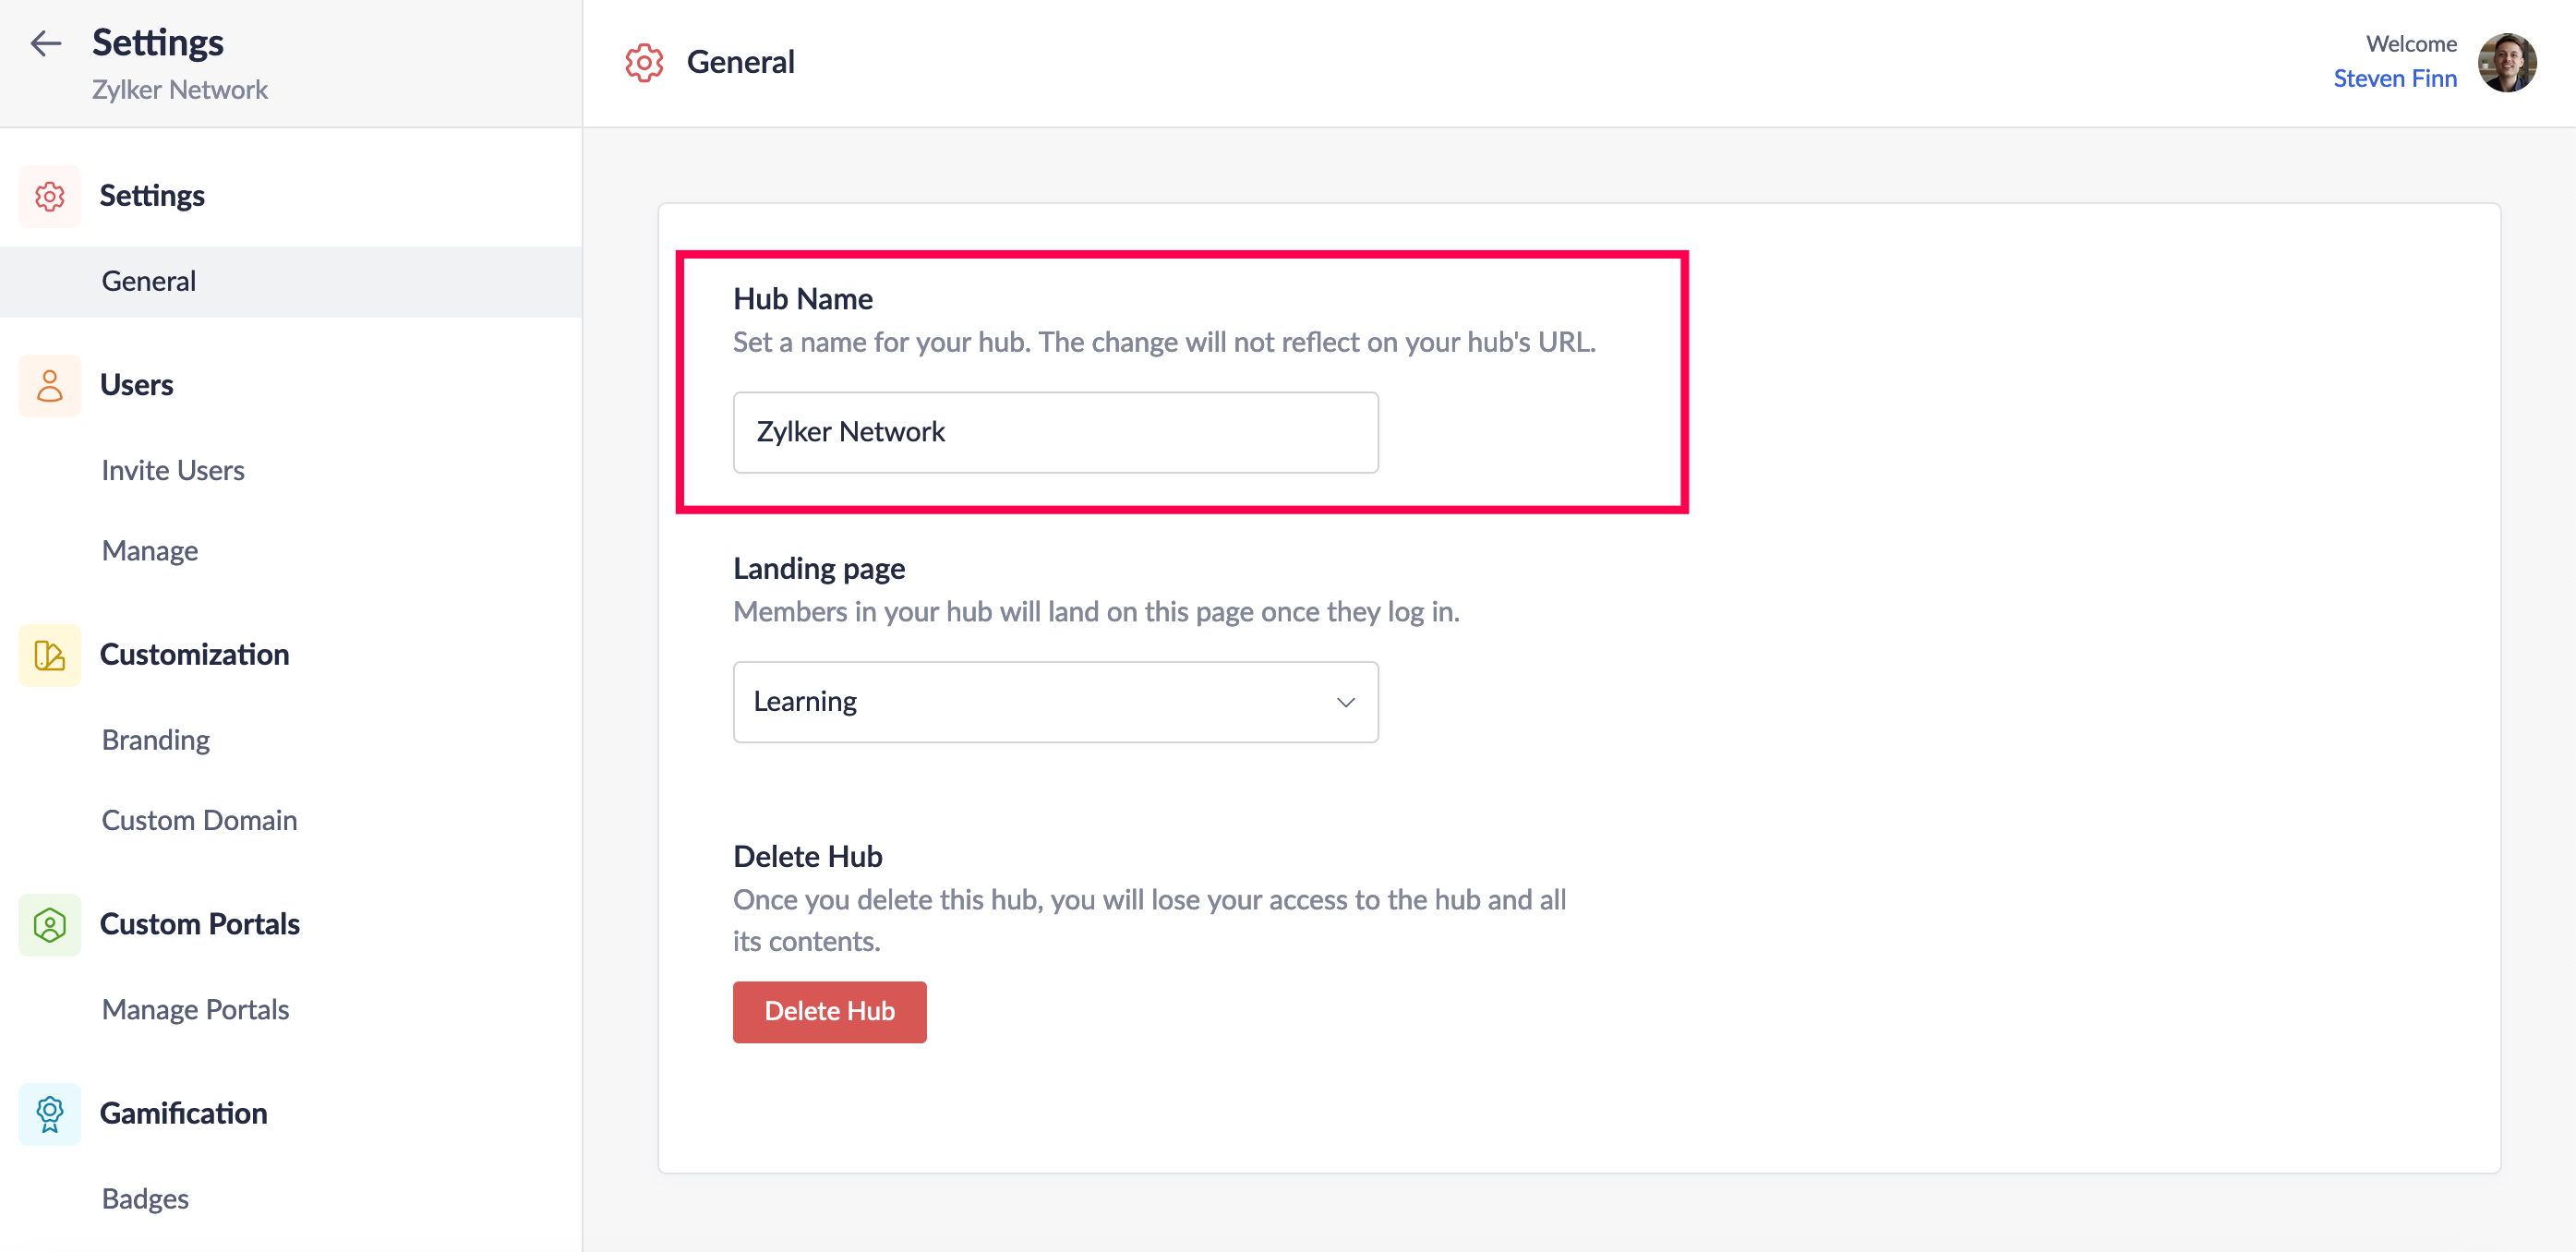Viewport: 2576px width, 1252px height.
Task: Go to Manage under Users
Action: point(150,551)
